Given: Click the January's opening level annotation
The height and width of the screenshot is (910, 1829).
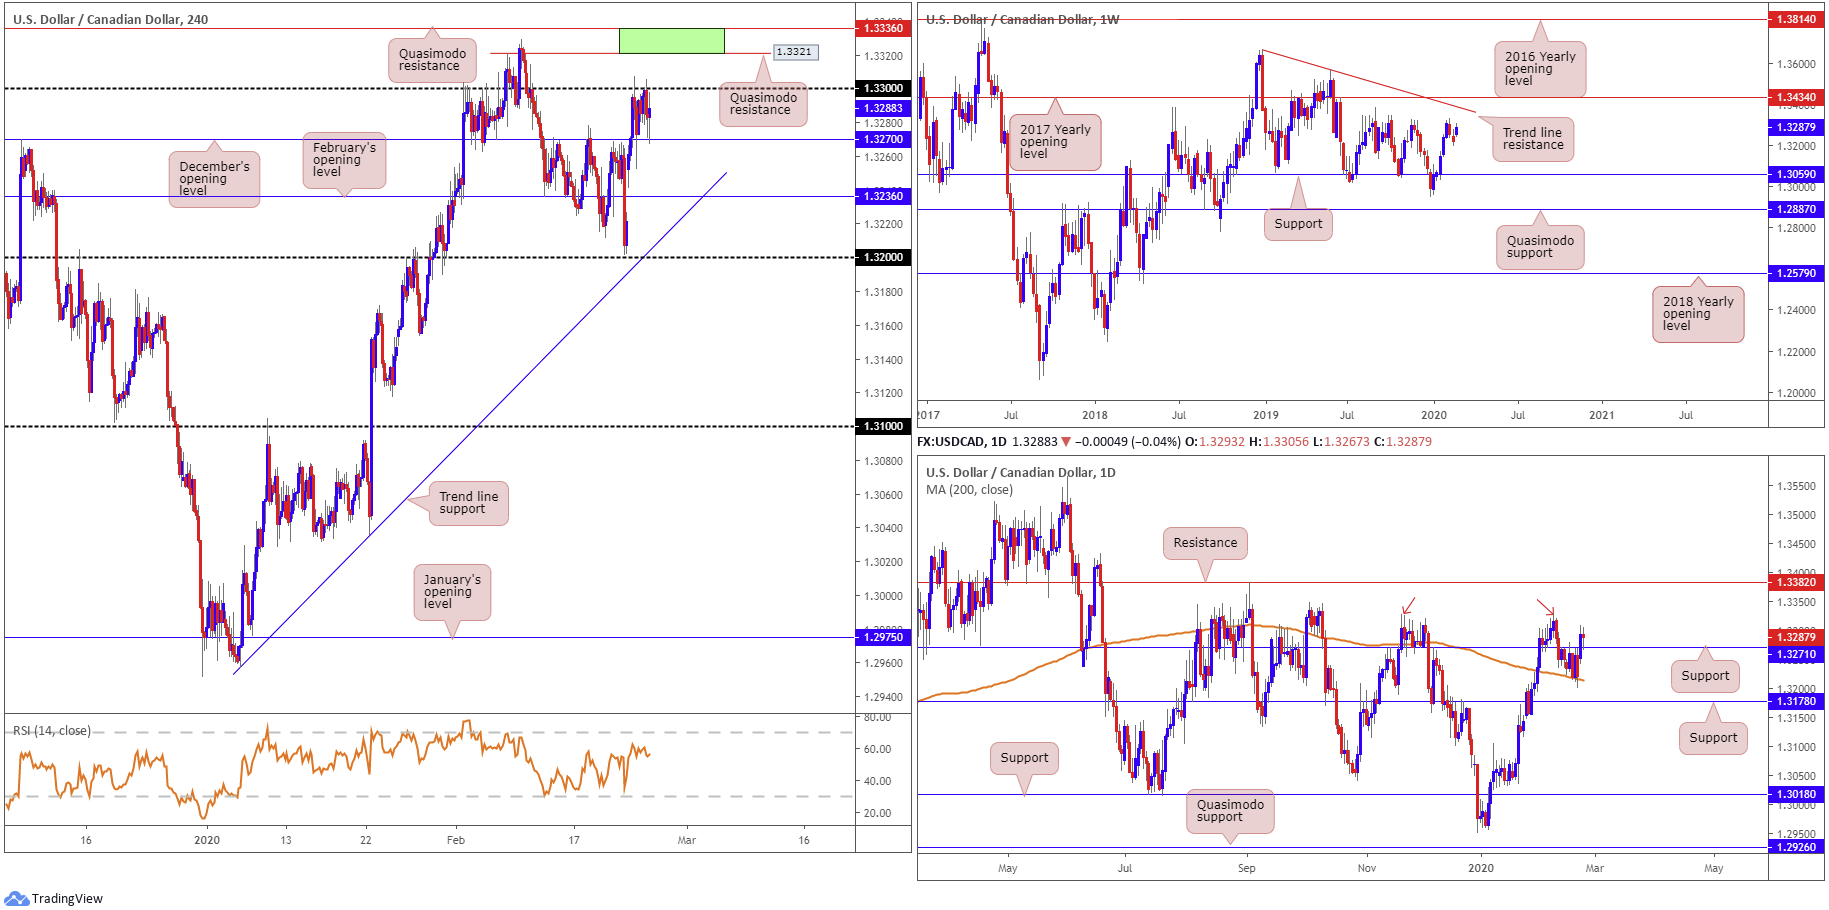Looking at the screenshot, I should (452, 592).
